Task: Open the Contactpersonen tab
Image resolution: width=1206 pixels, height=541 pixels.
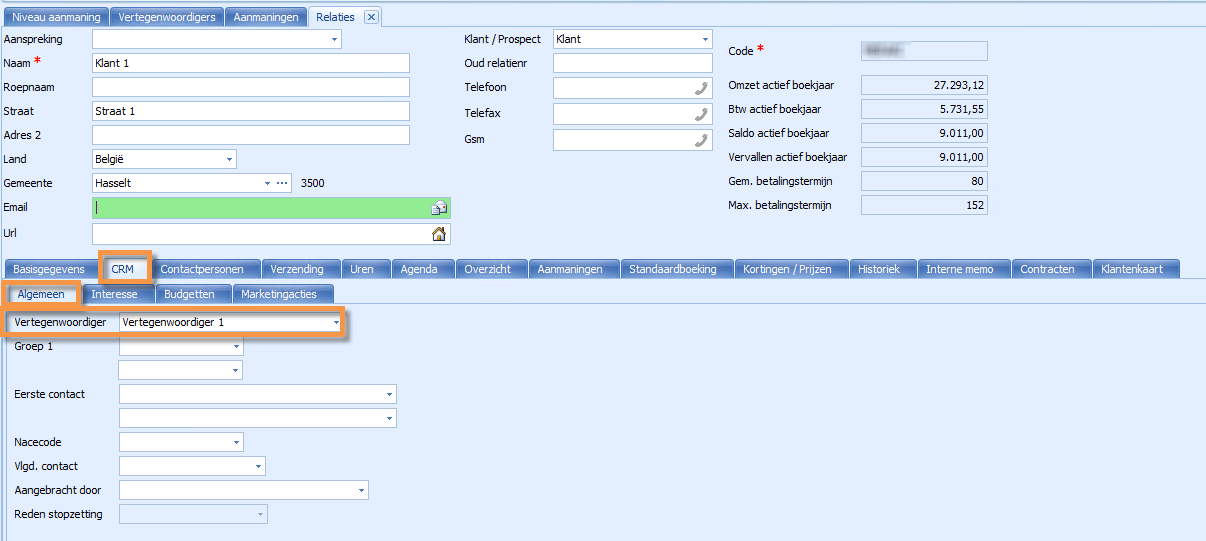Action: pyautogui.click(x=207, y=269)
